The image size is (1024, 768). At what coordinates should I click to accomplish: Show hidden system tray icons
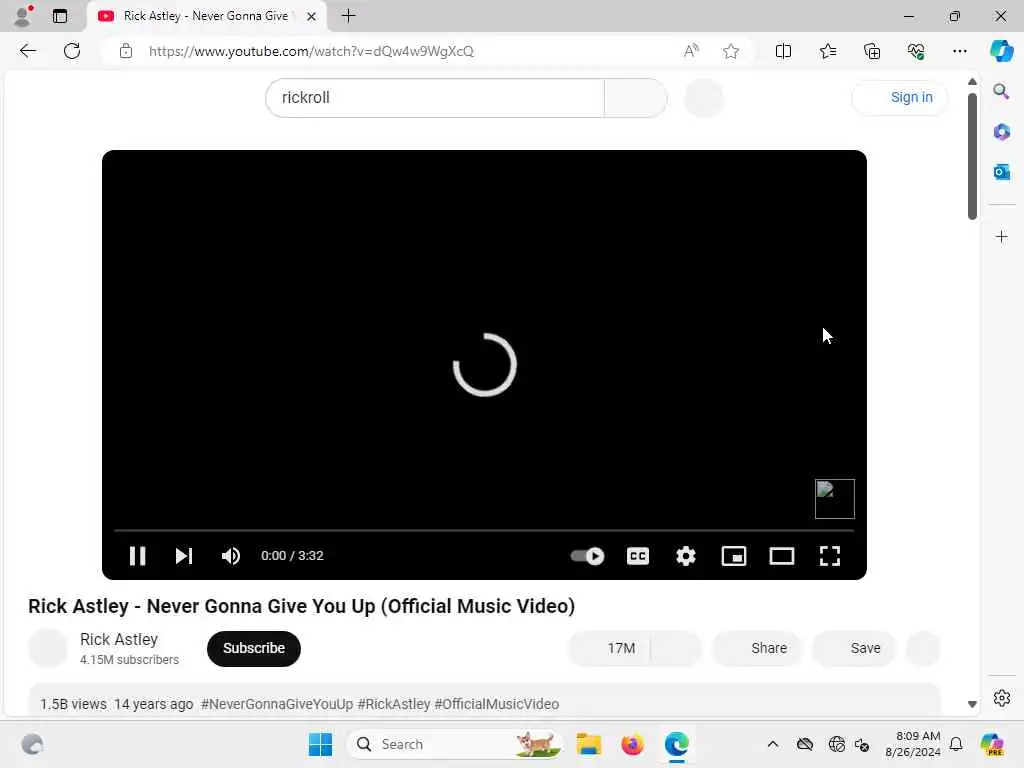click(773, 744)
